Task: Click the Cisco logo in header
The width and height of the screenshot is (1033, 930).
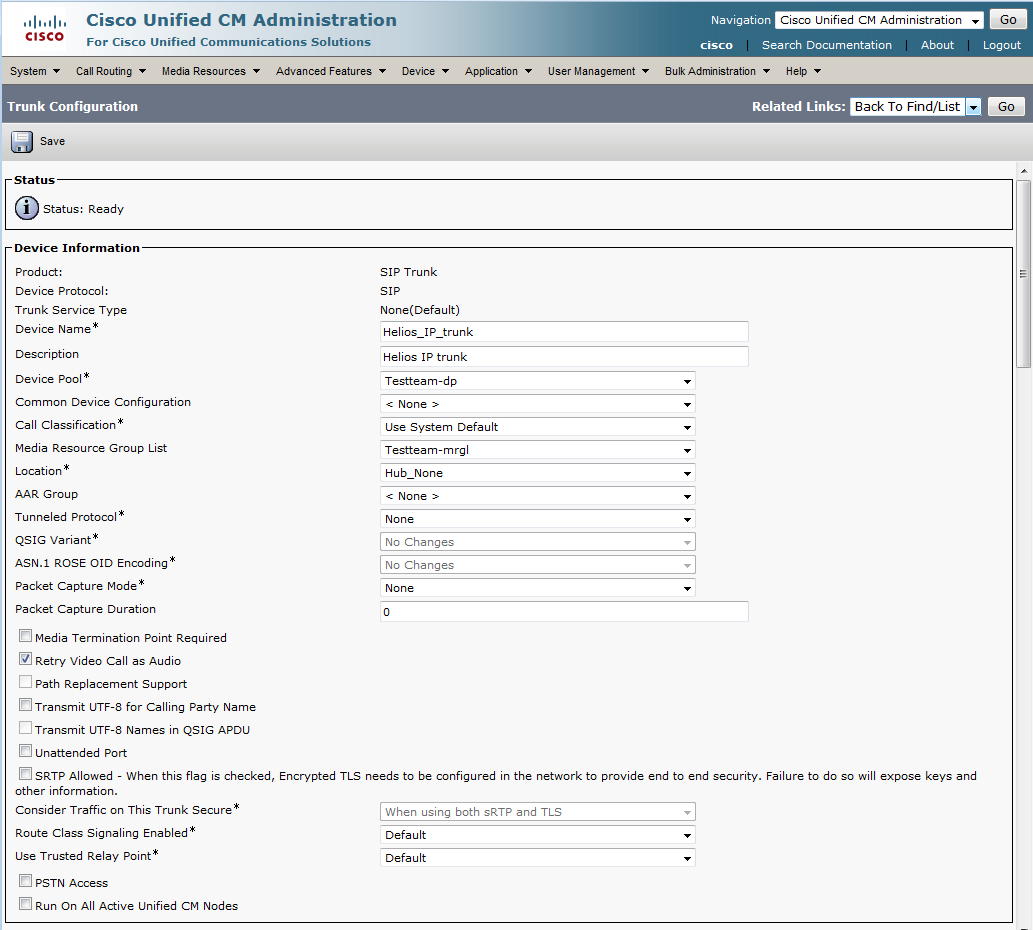Action: 44,29
